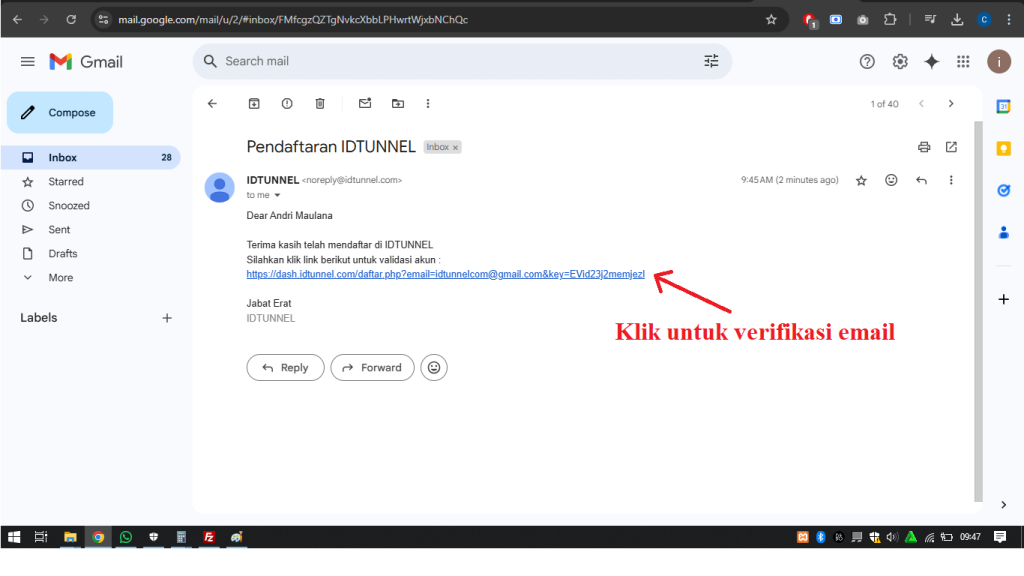Mark email as unread
The height and width of the screenshot is (576, 1024).
click(365, 103)
